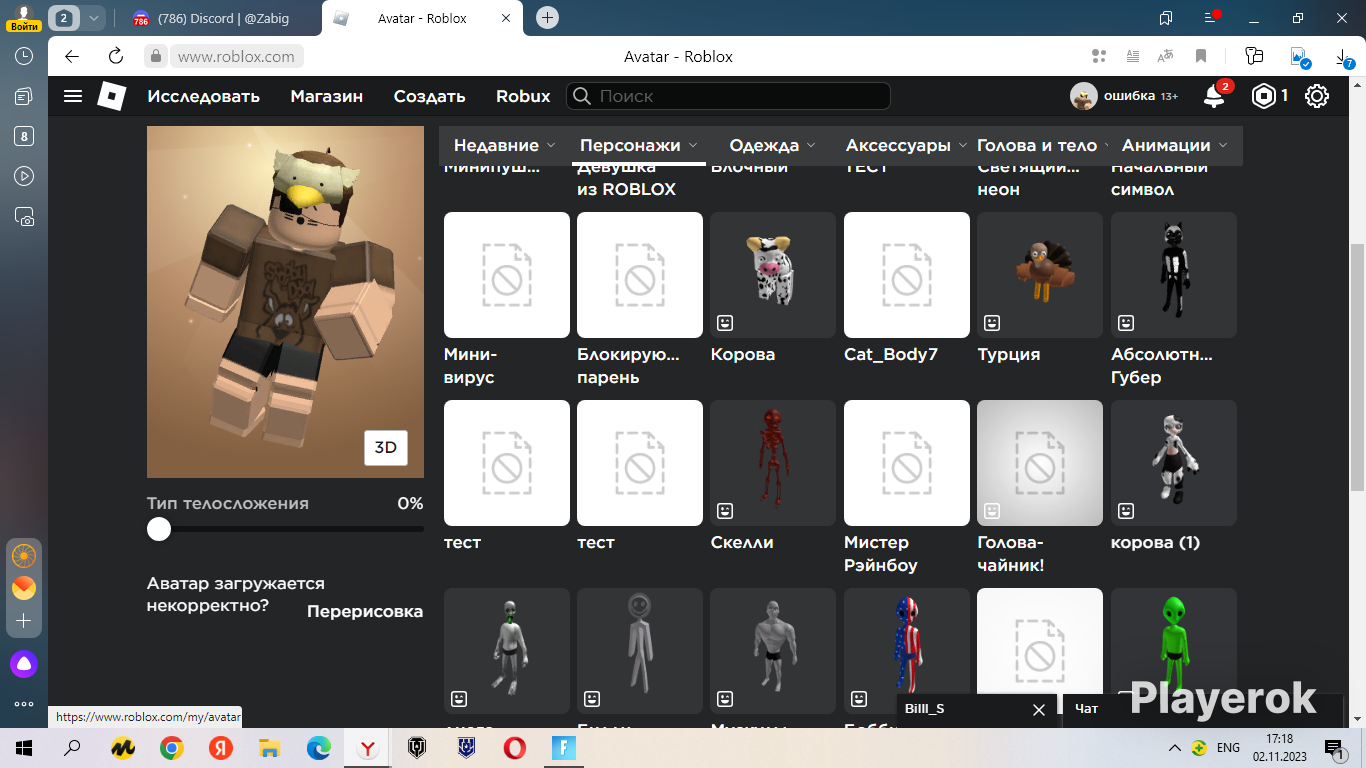Select the Cat_Body7 character thumbnail
Viewport: 1366px width, 768px height.
pyautogui.click(x=907, y=275)
